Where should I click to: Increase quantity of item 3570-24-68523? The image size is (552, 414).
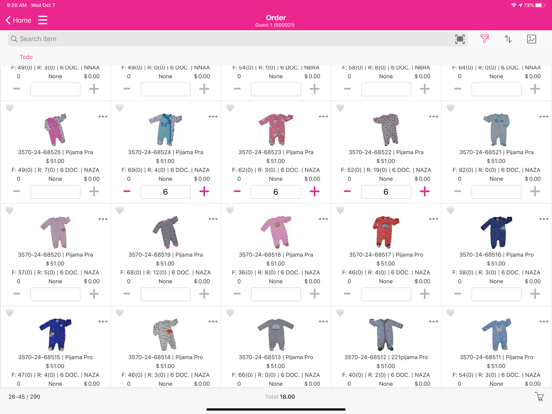pyautogui.click(x=314, y=192)
